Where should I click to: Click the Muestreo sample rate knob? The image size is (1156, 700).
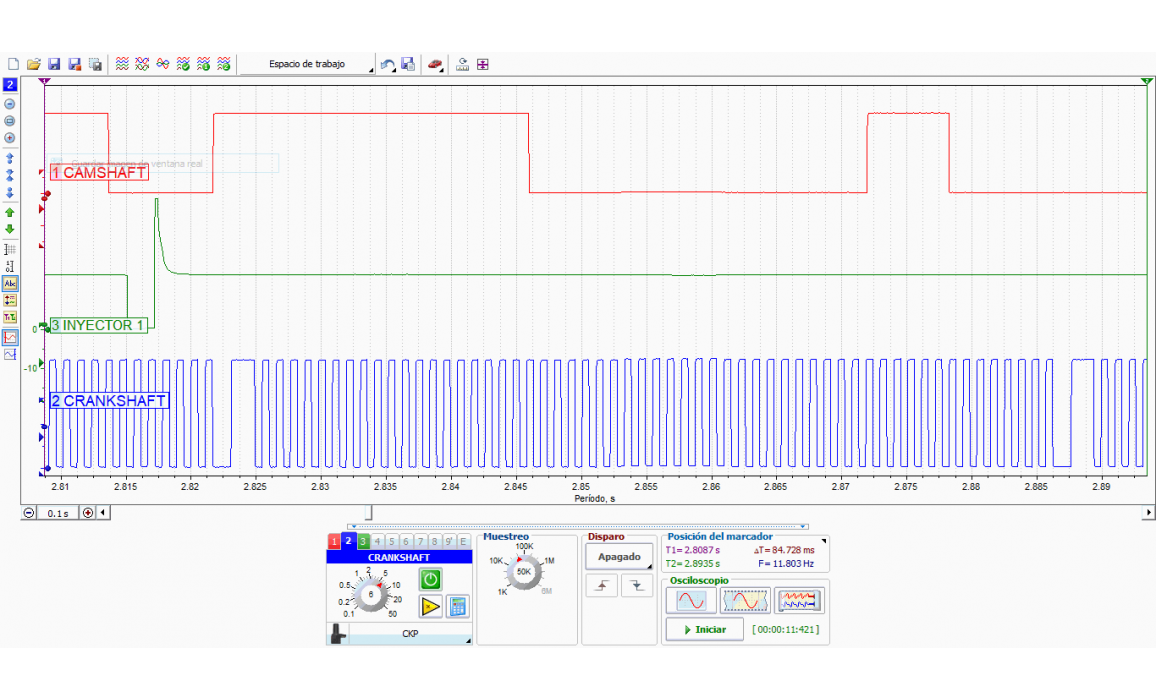coord(523,571)
